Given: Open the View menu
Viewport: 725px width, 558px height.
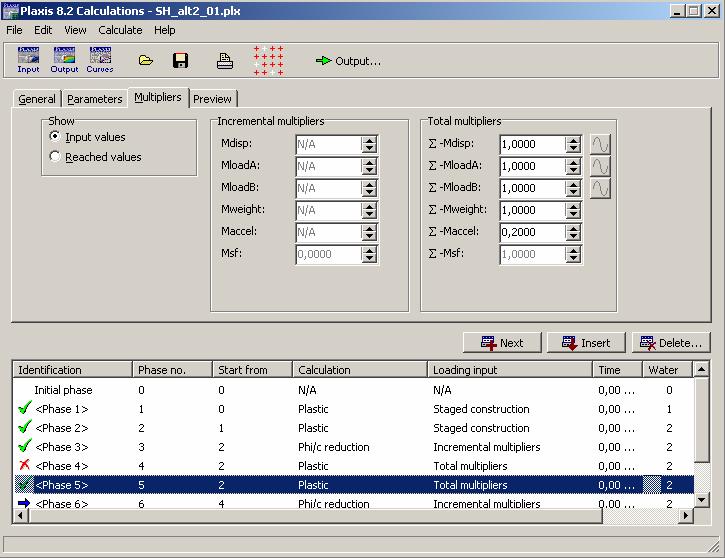Looking at the screenshot, I should pyautogui.click(x=75, y=30).
